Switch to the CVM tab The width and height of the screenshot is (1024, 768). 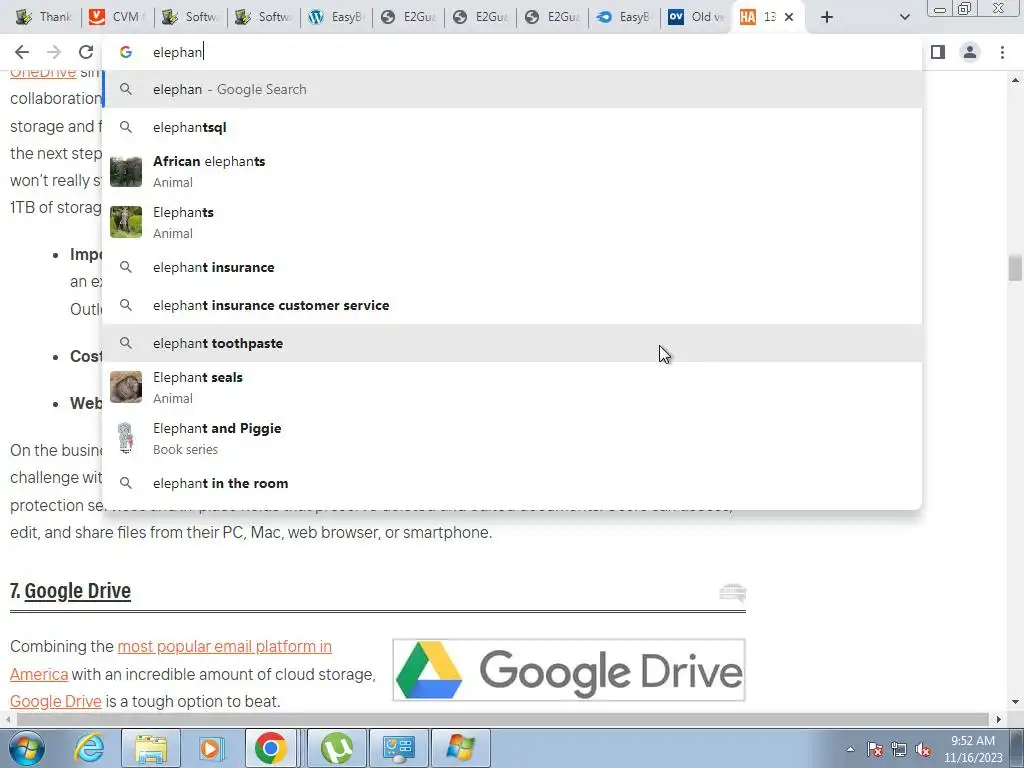pos(118,17)
